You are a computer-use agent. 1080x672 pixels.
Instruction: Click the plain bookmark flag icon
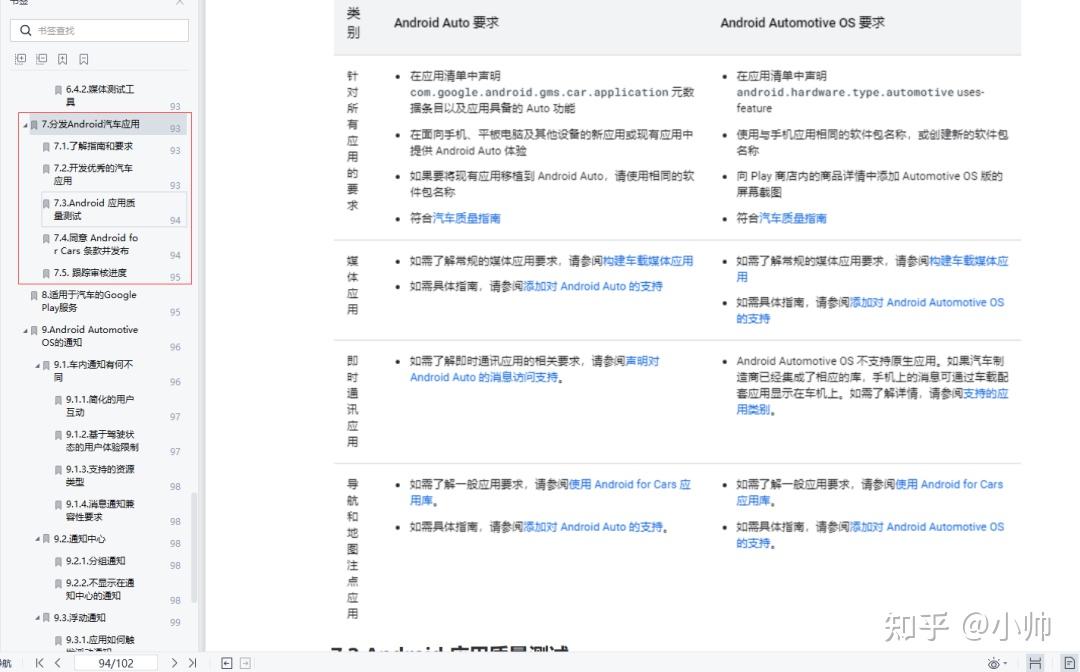(83, 59)
